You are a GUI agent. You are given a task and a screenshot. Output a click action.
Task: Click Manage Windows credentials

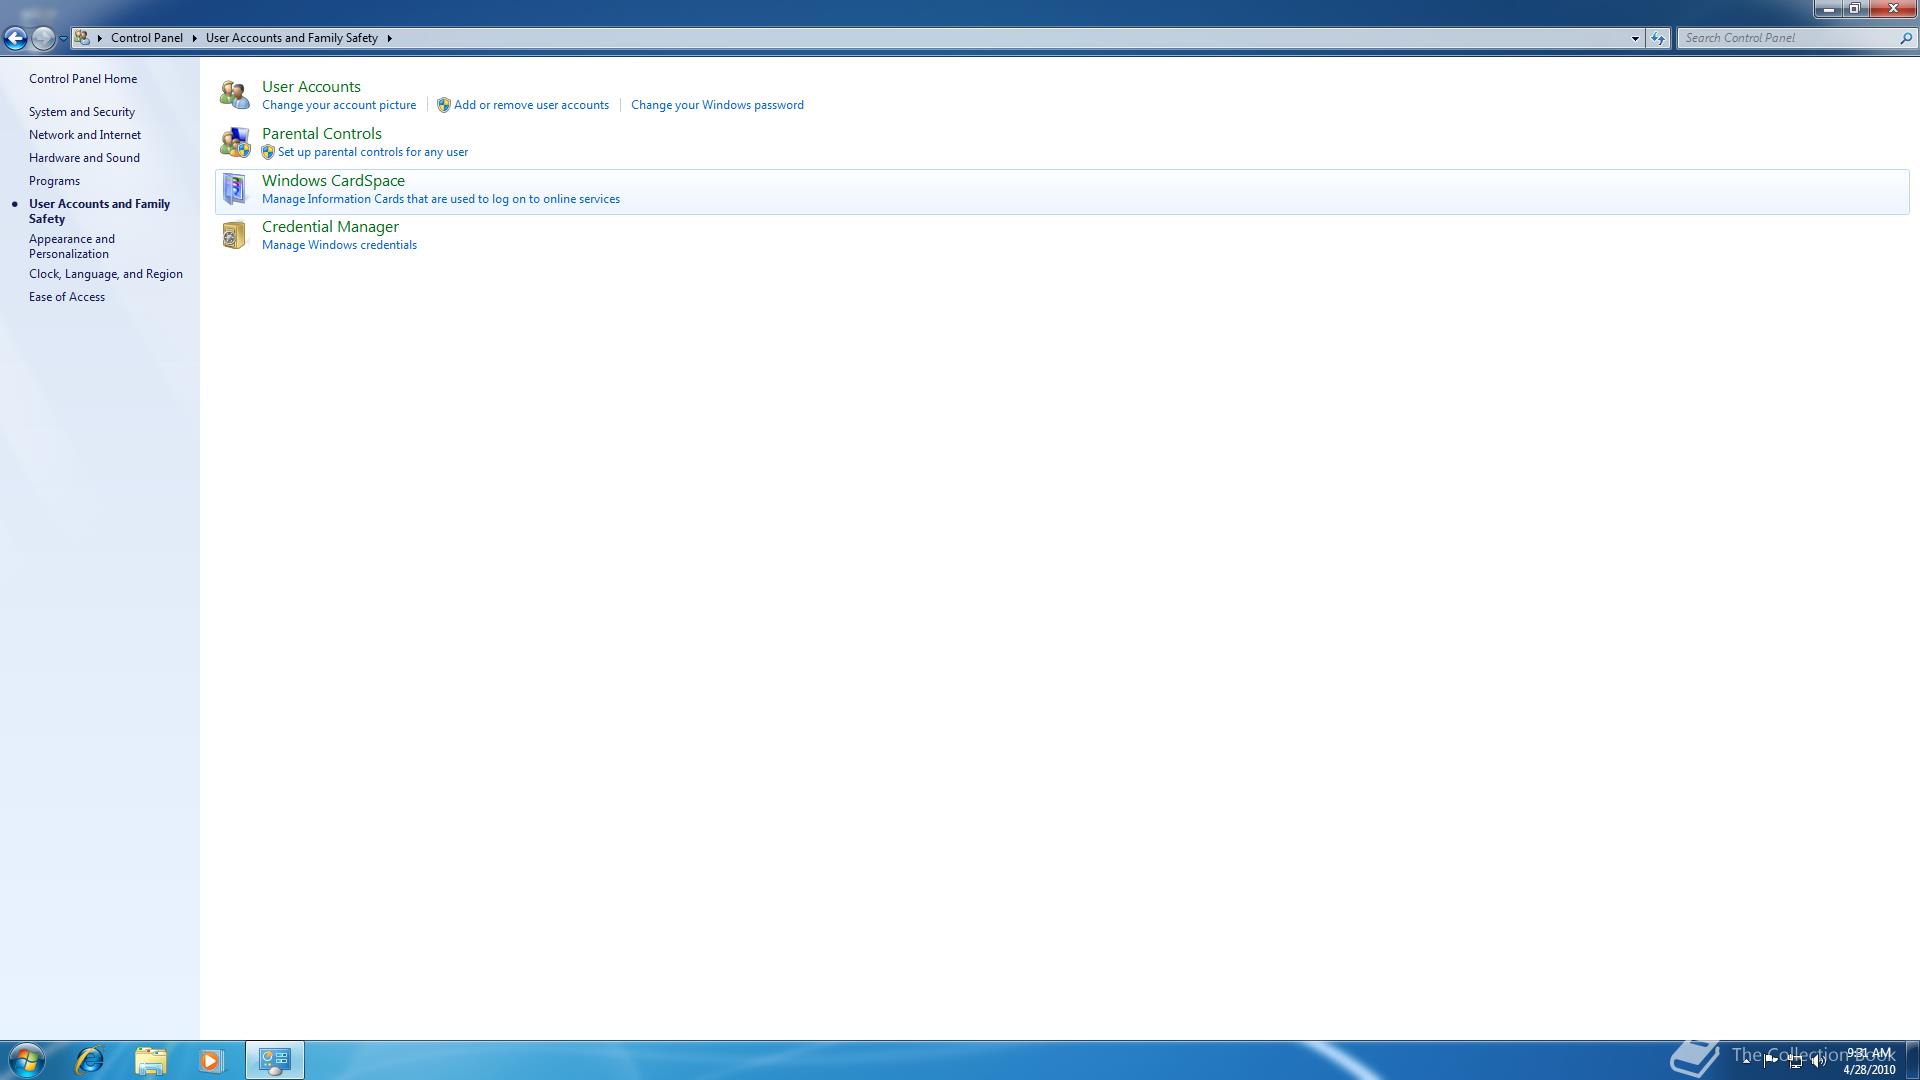pyautogui.click(x=339, y=245)
